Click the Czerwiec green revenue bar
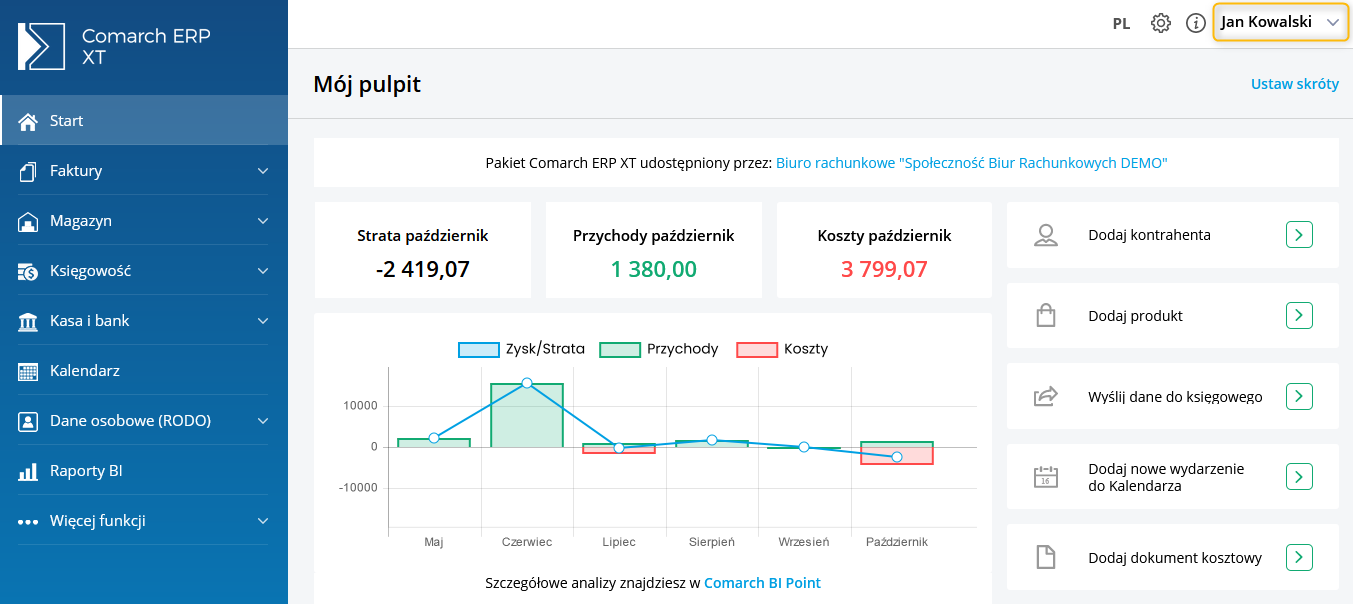1353x604 pixels. (x=527, y=415)
